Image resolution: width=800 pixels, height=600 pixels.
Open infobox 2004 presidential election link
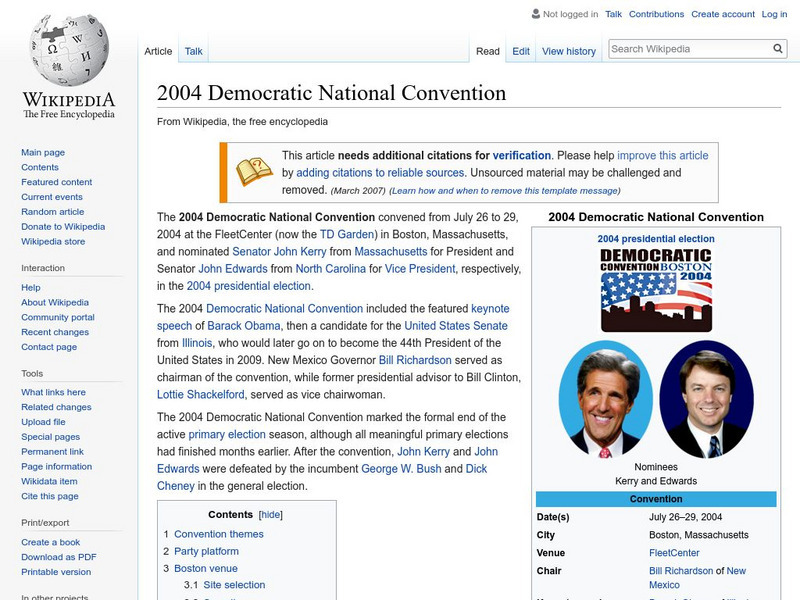point(656,239)
